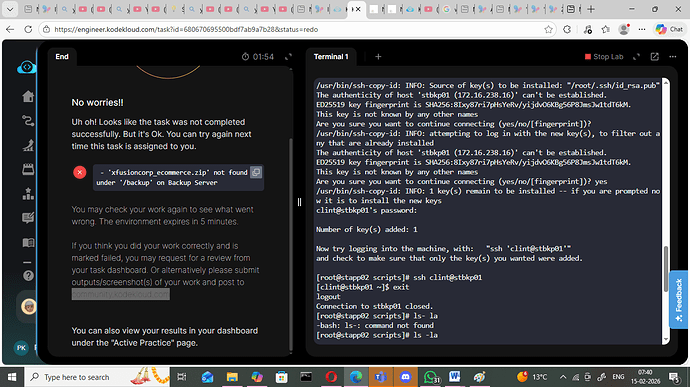Open the KodeKloud home icon in sidebar
Viewport: 690px width, 387px height.
pos(28,96)
